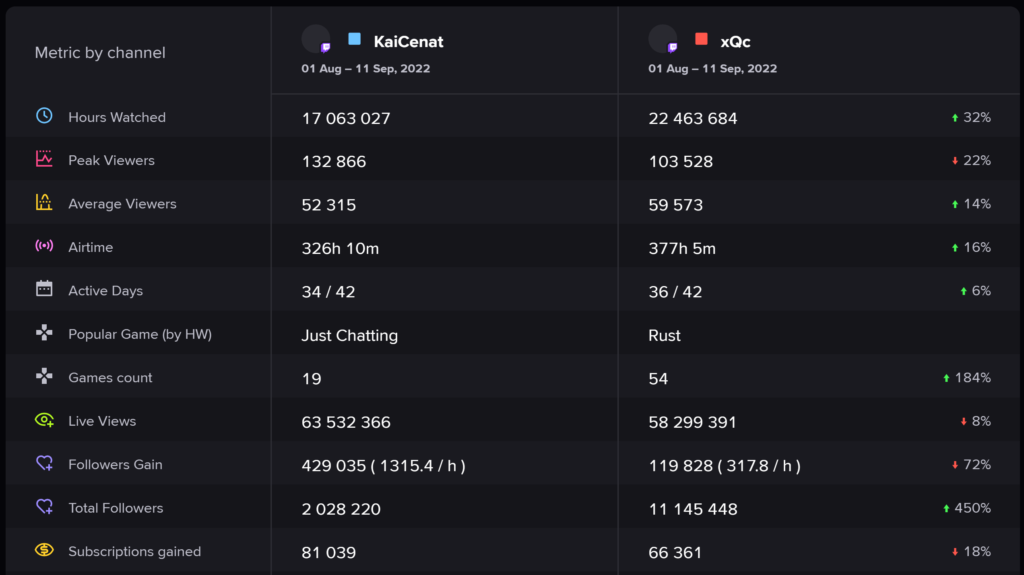
Task: Click the Live Views eye icon
Action: [44, 419]
